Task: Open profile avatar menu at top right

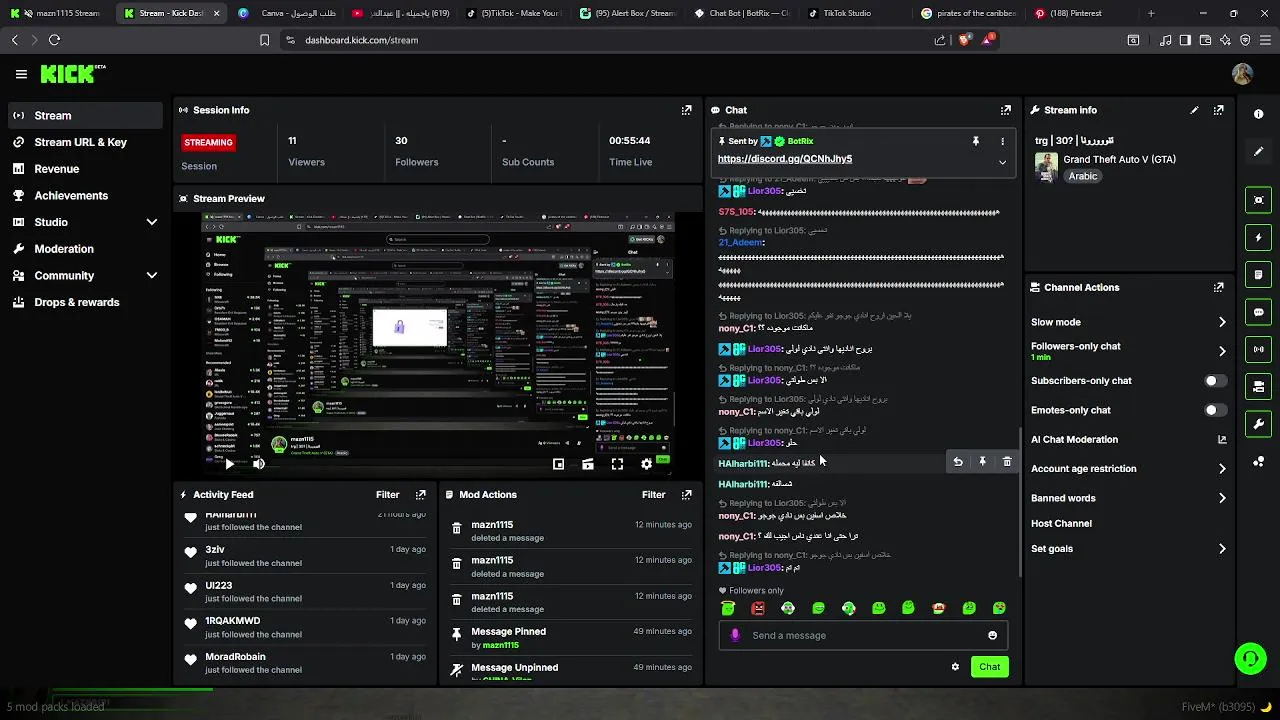Action: pyautogui.click(x=1242, y=74)
